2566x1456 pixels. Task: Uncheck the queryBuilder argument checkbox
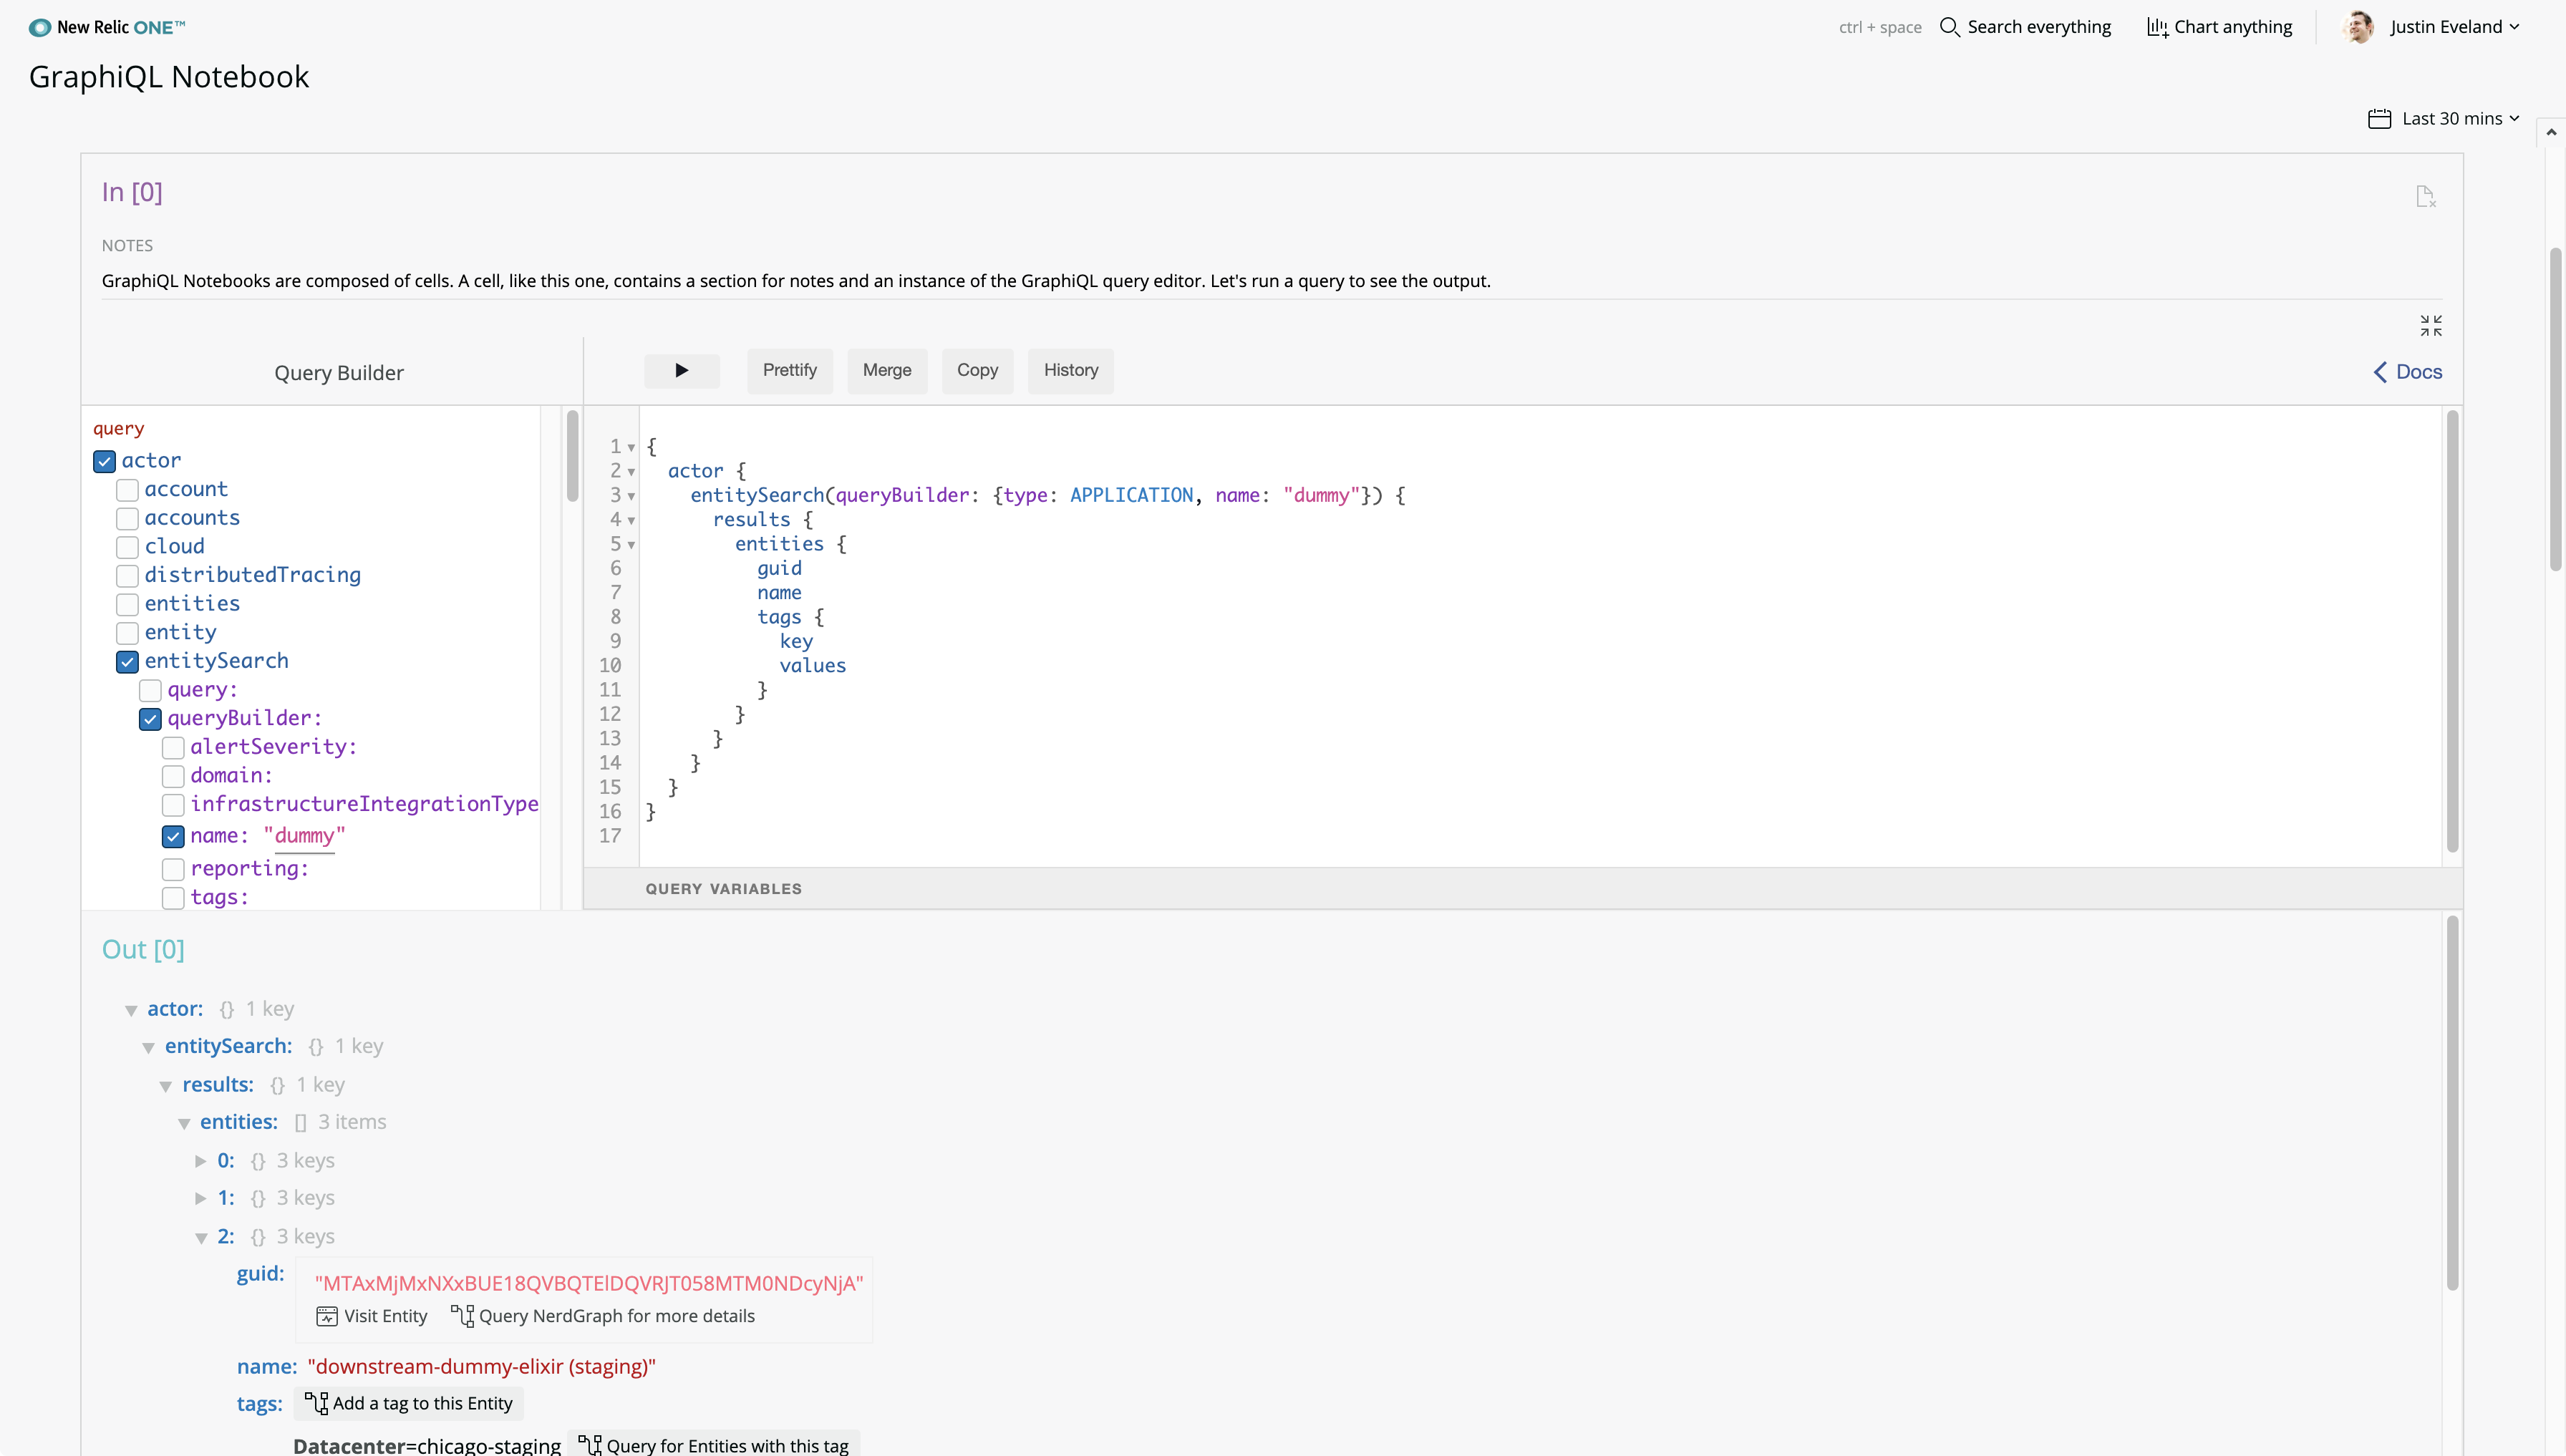point(150,719)
